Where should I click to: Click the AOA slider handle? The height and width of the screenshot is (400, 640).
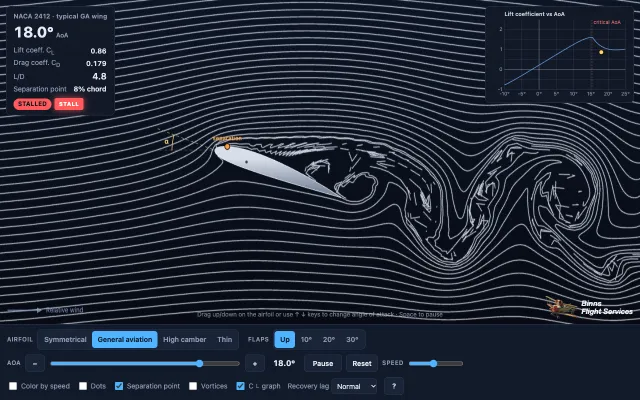[x=200, y=363]
